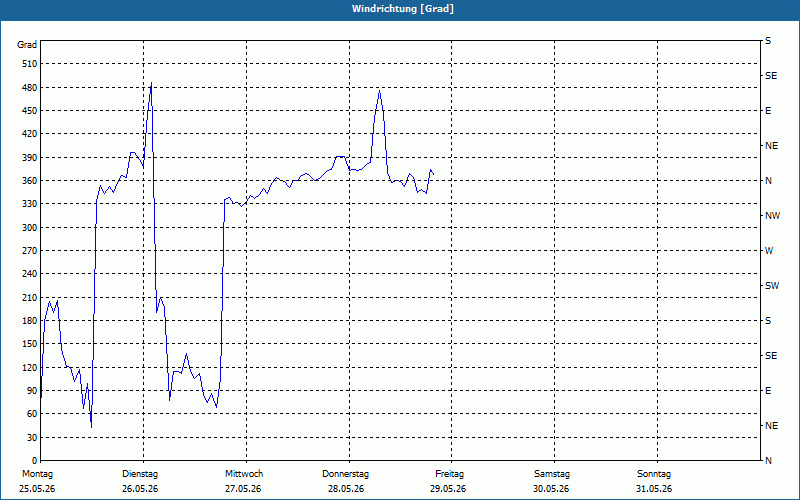Select the 0 value on the left axis

pos(35,461)
